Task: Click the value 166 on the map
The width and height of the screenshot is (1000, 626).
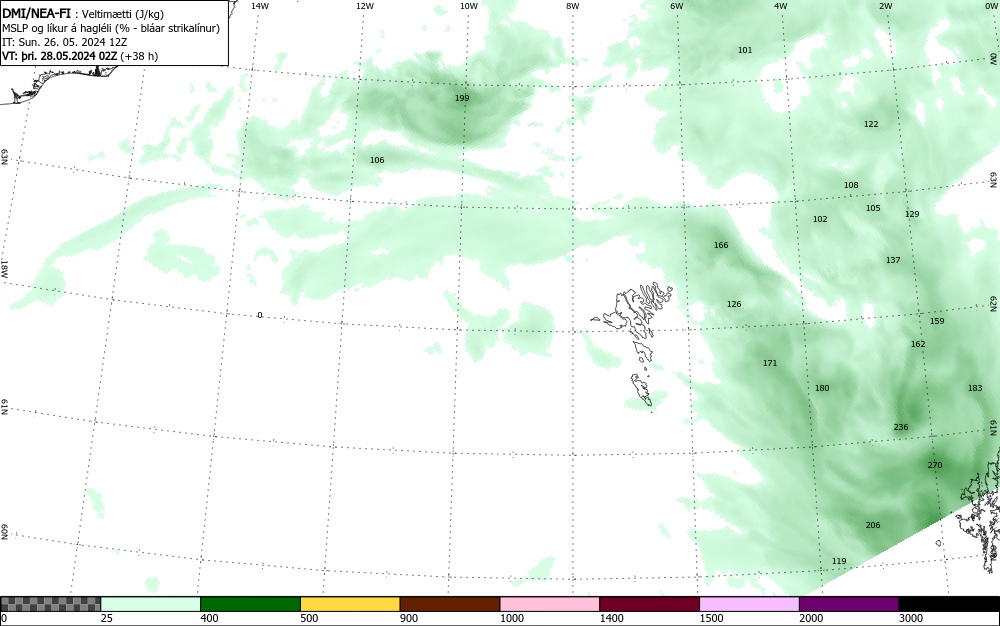Action: coord(721,245)
